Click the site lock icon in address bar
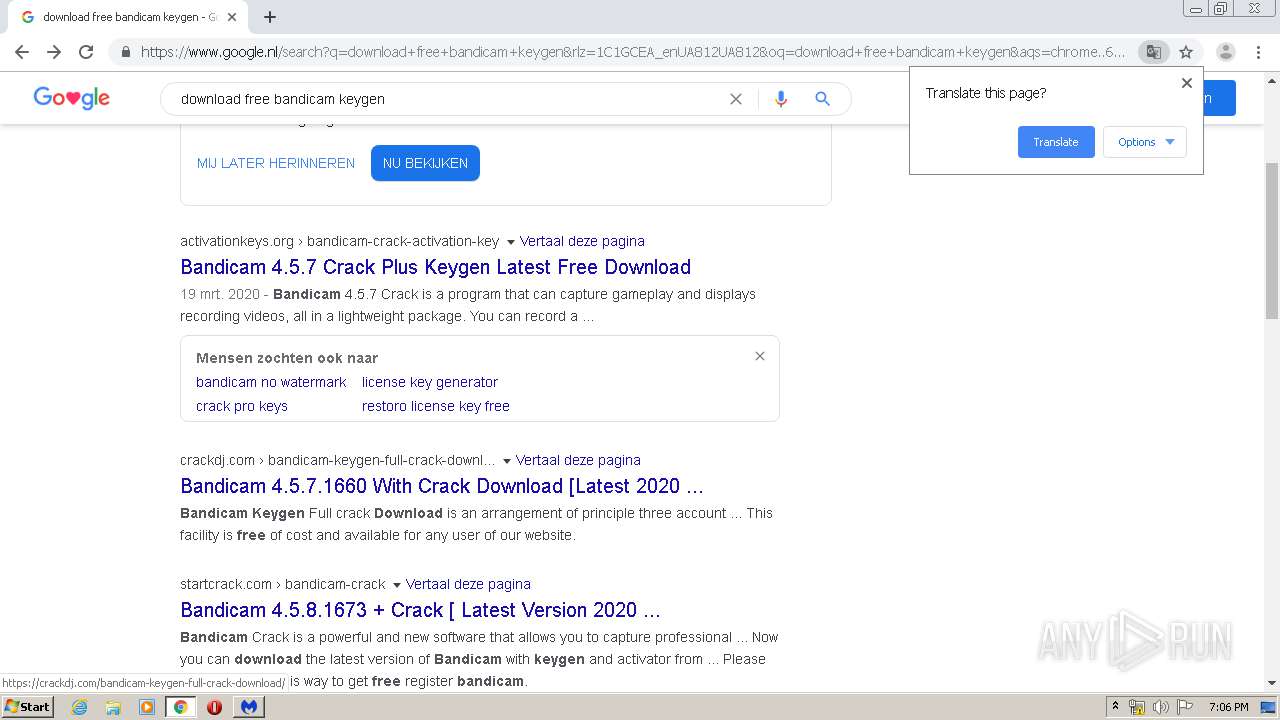 125,52
